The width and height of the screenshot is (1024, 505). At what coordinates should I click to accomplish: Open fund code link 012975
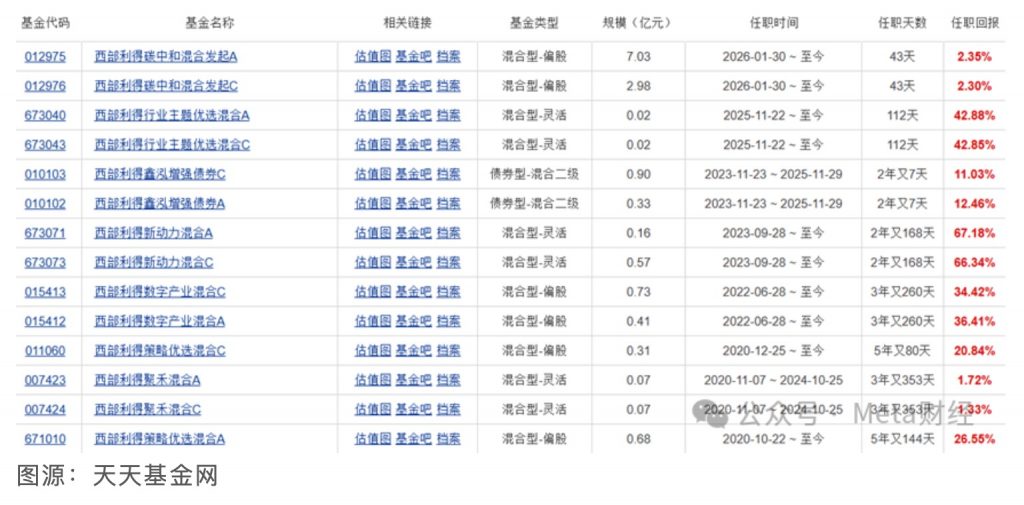point(45,56)
